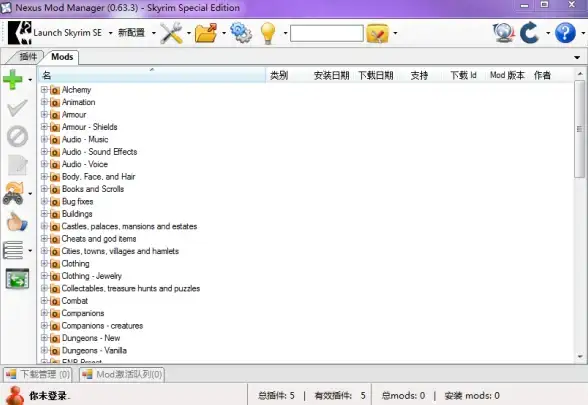Switch to the 插件 tab
588x405 pixels.
(x=28, y=57)
